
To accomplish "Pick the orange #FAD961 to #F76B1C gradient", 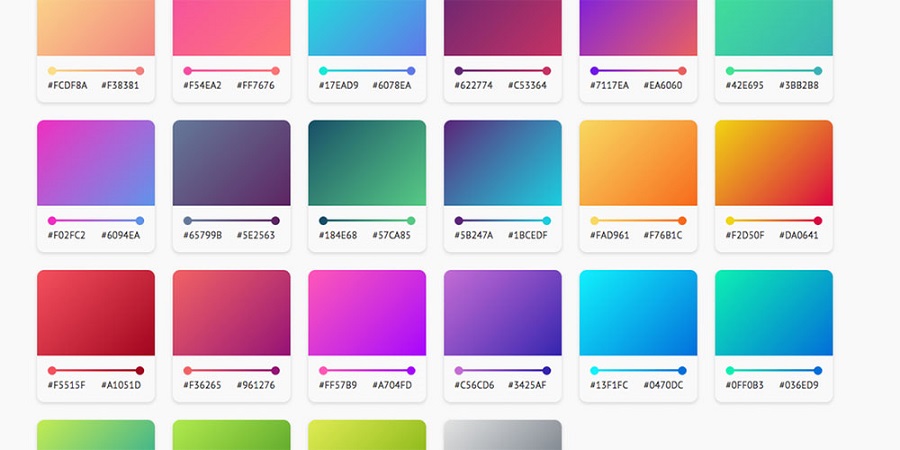I will pos(638,163).
